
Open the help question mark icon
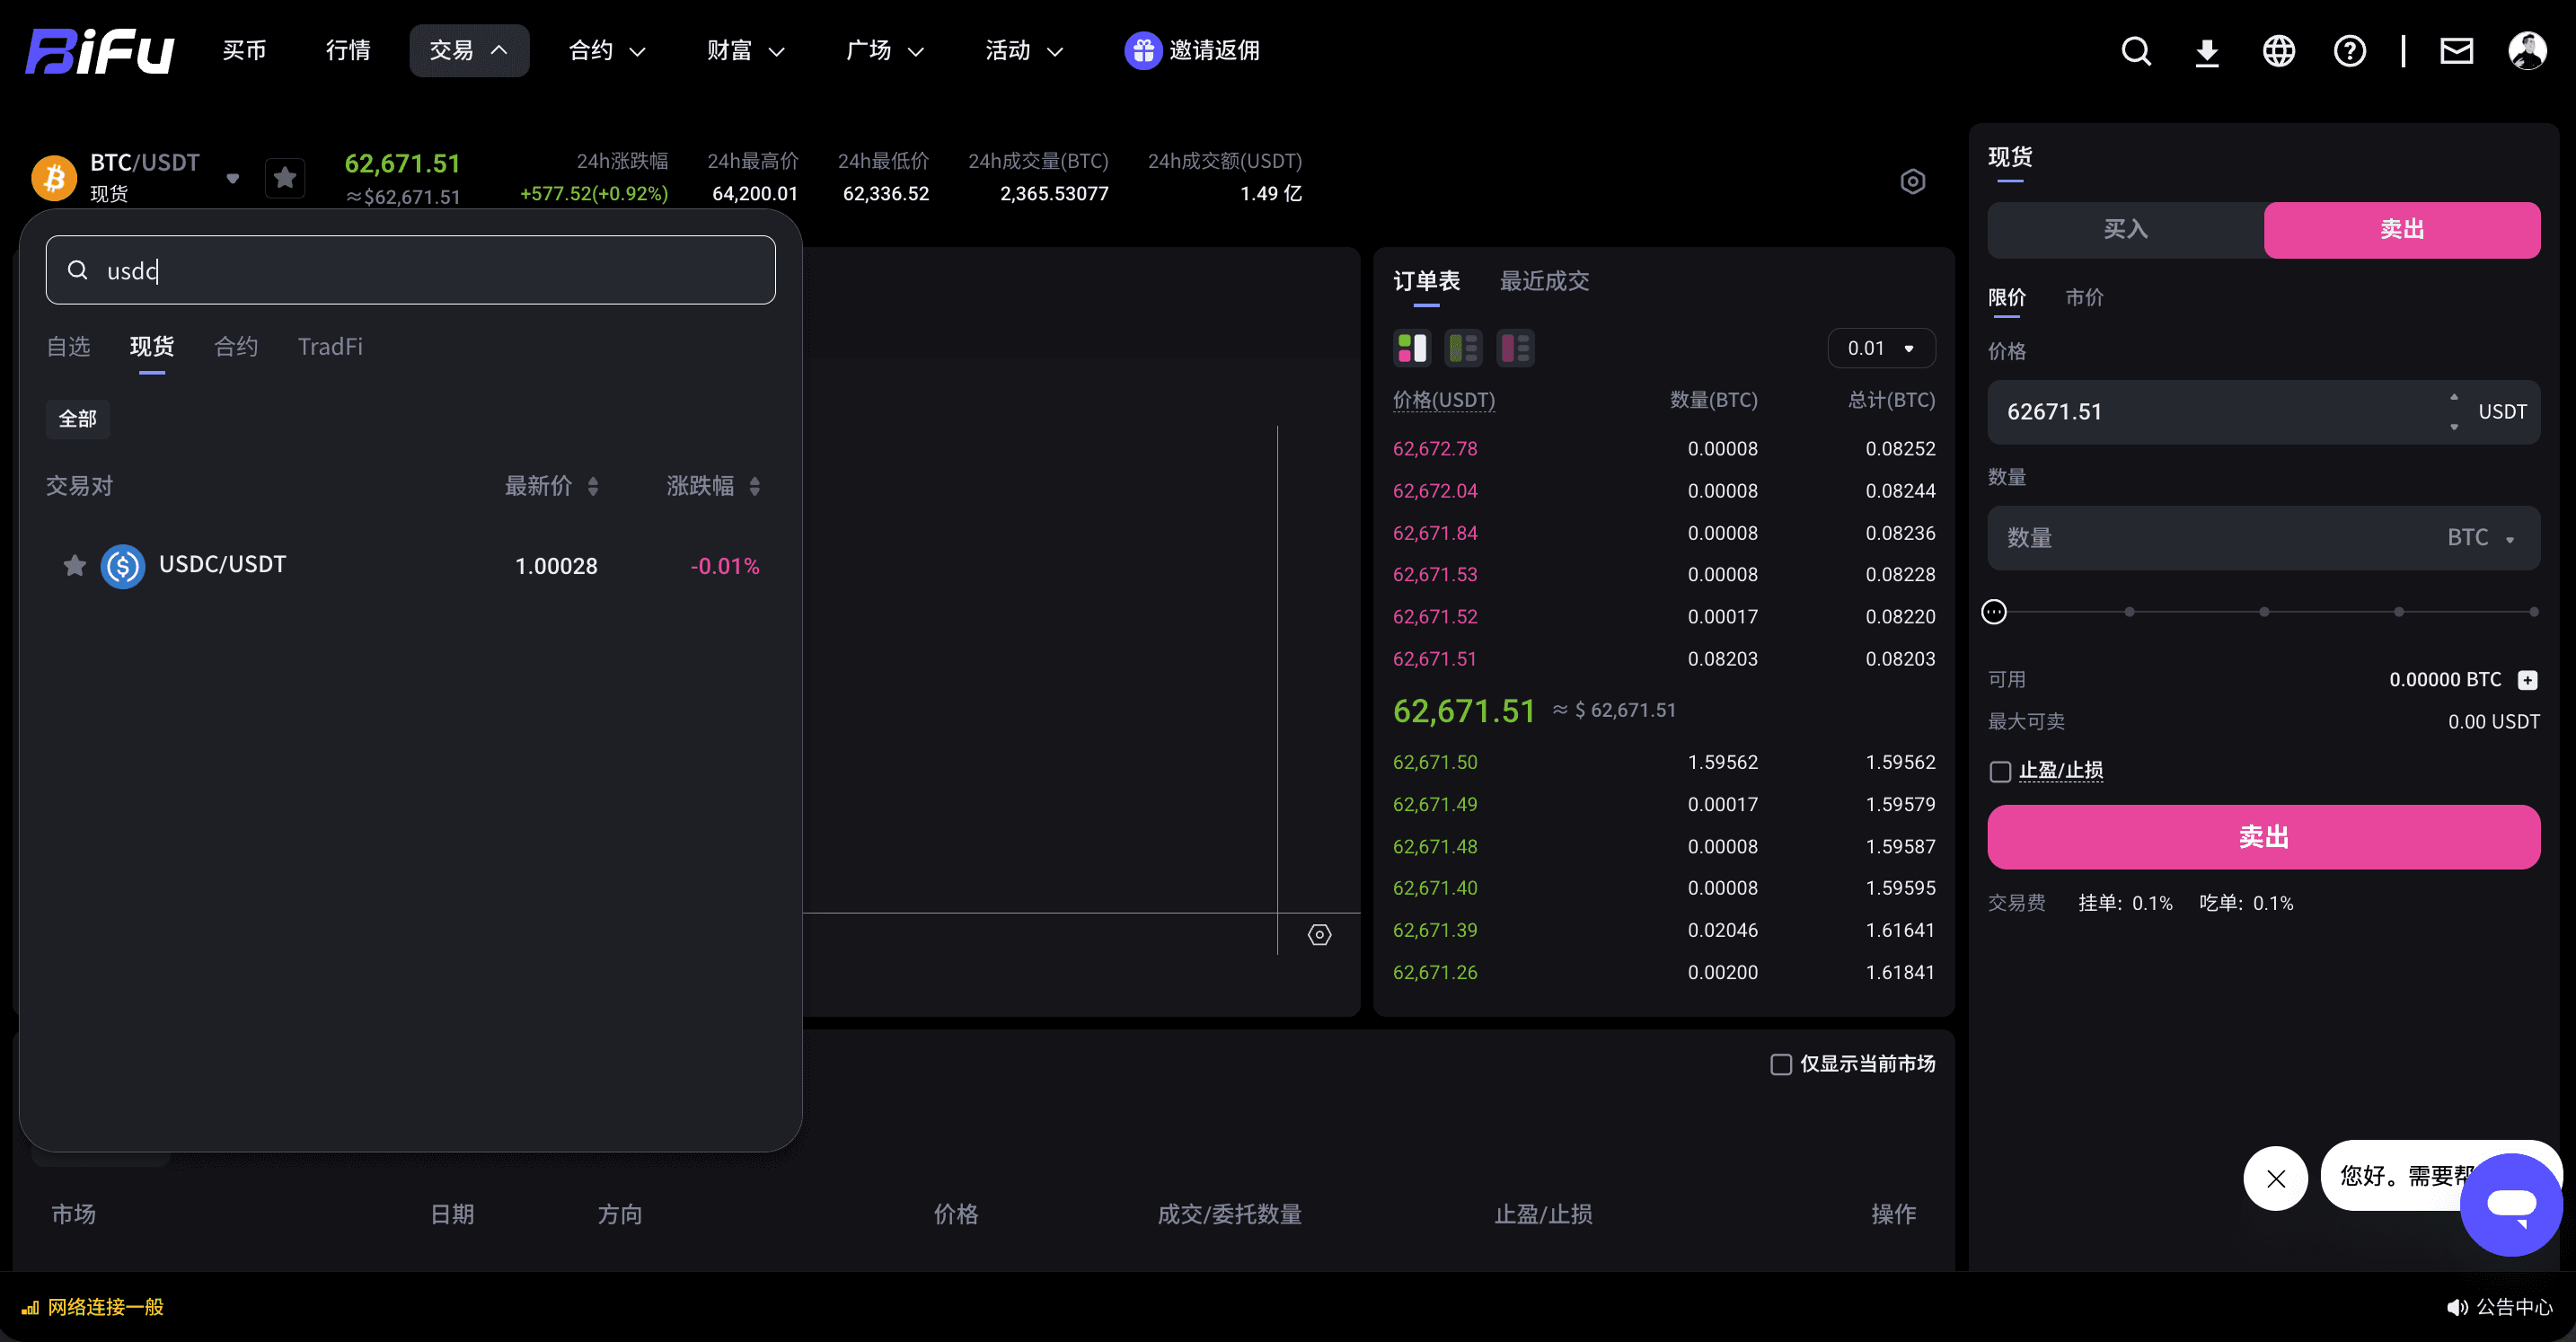[x=2350, y=51]
